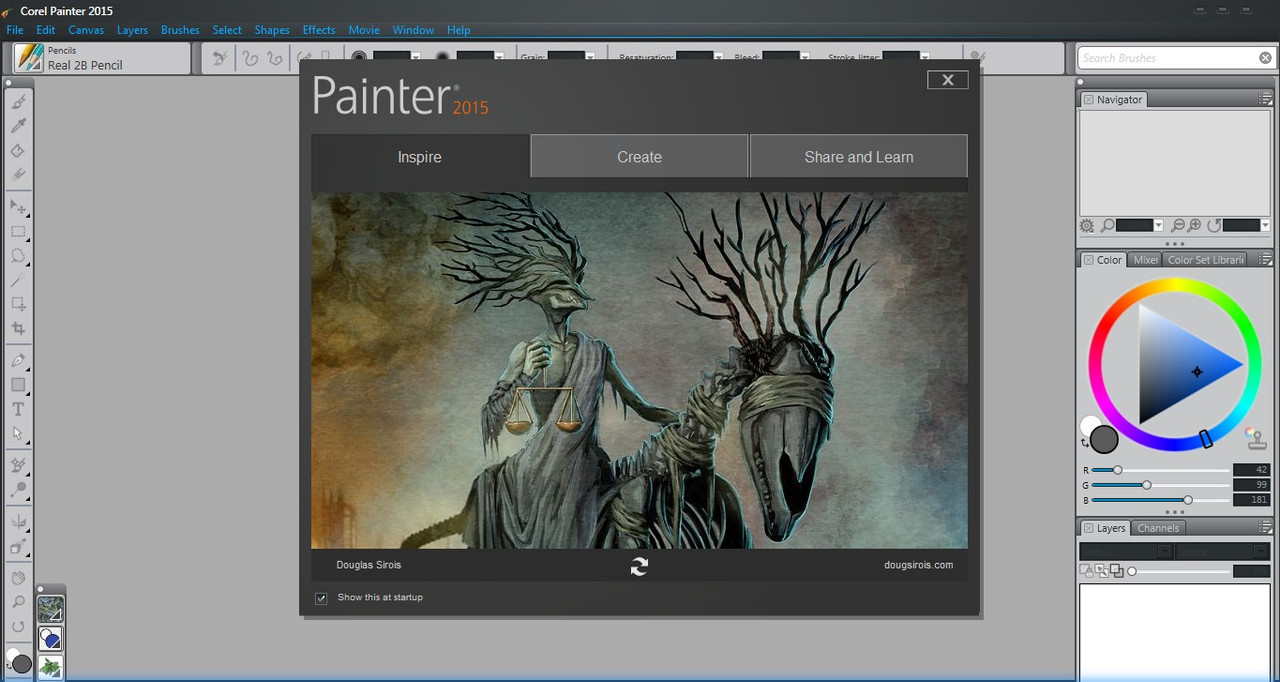
Task: Open the brush selector Real 2B Pencil
Action: click(102, 58)
